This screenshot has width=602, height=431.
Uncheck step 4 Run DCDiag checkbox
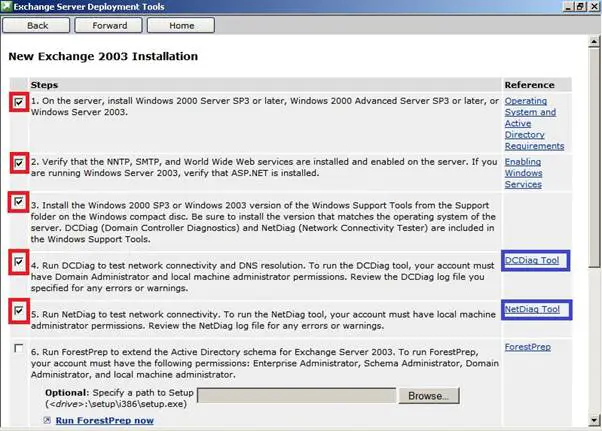18,262
